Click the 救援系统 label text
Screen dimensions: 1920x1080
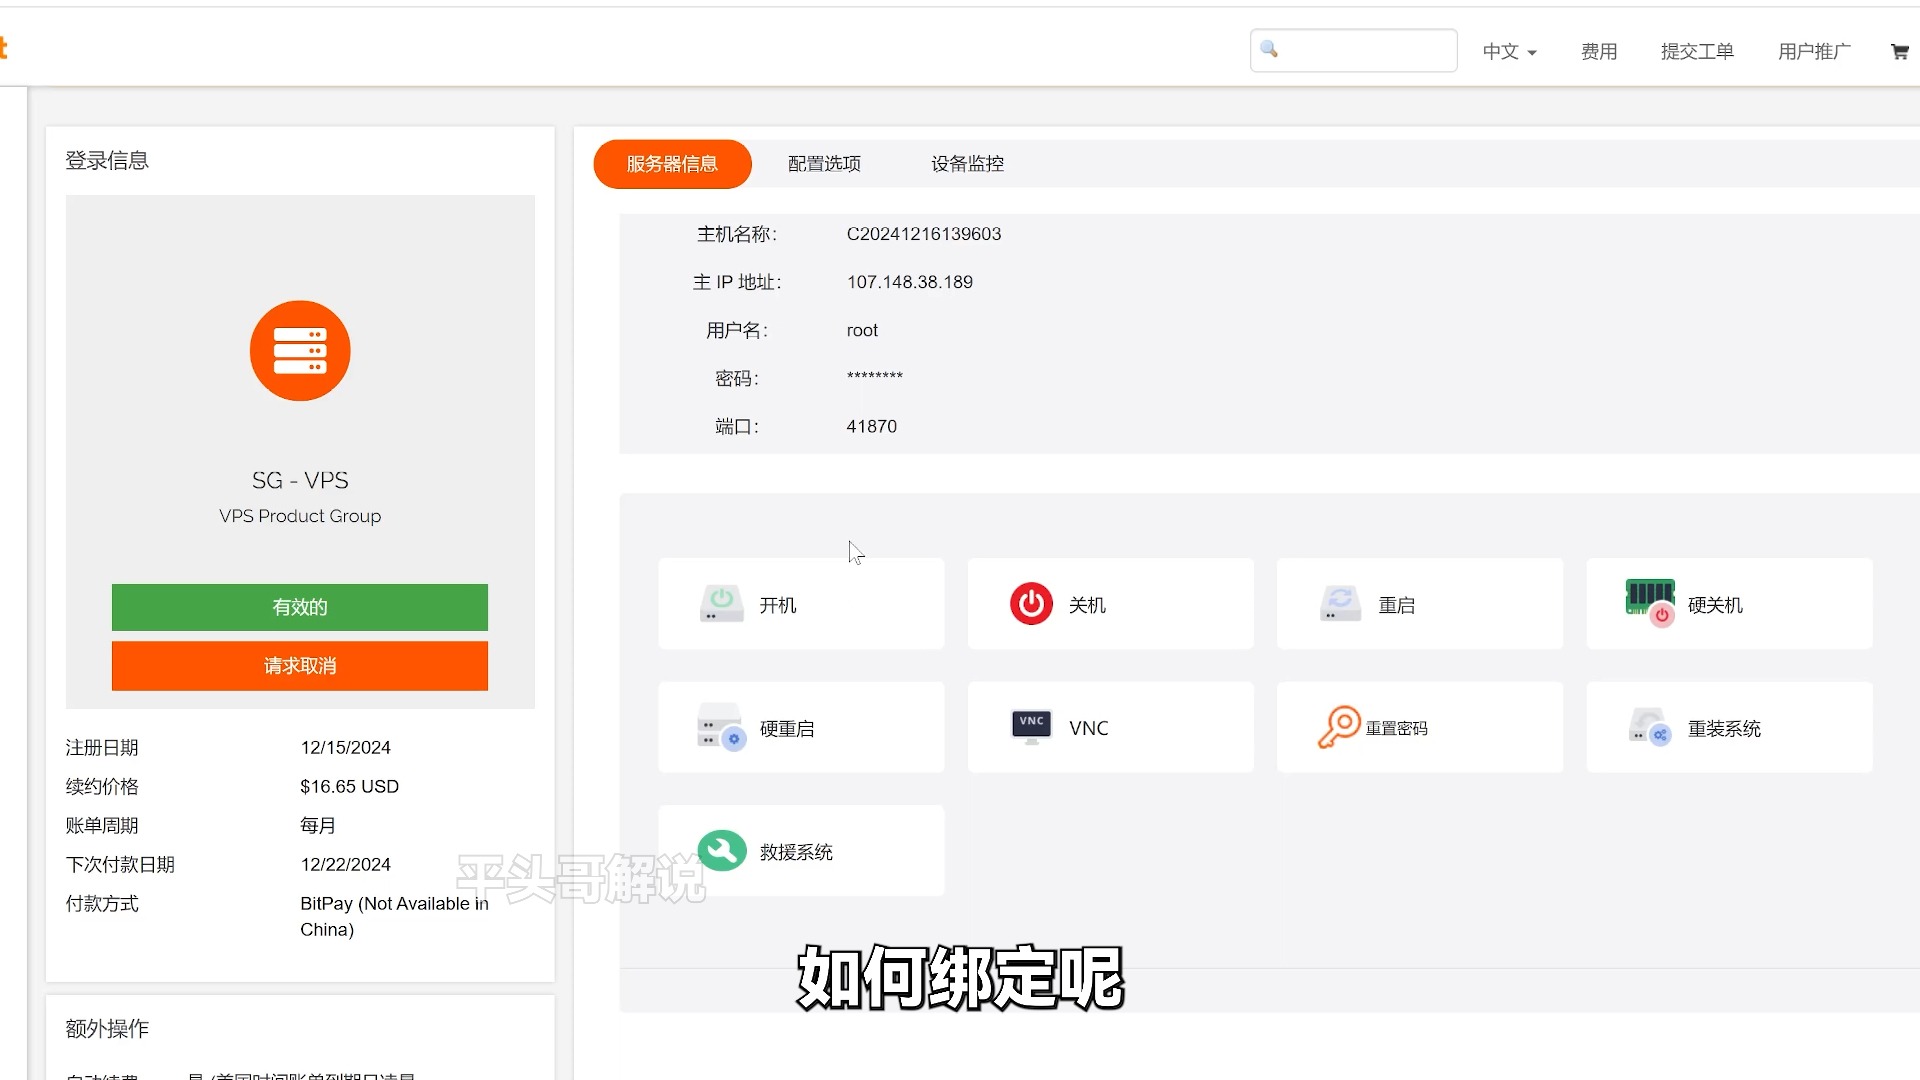click(x=796, y=852)
